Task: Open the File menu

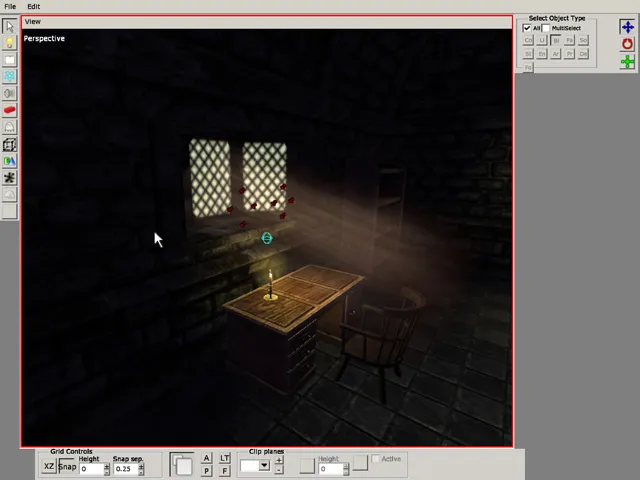Action: [10, 7]
